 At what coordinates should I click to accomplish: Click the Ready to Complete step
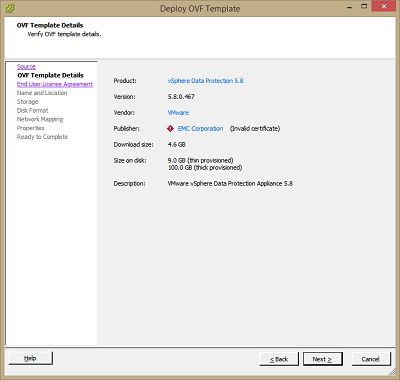[x=42, y=137]
